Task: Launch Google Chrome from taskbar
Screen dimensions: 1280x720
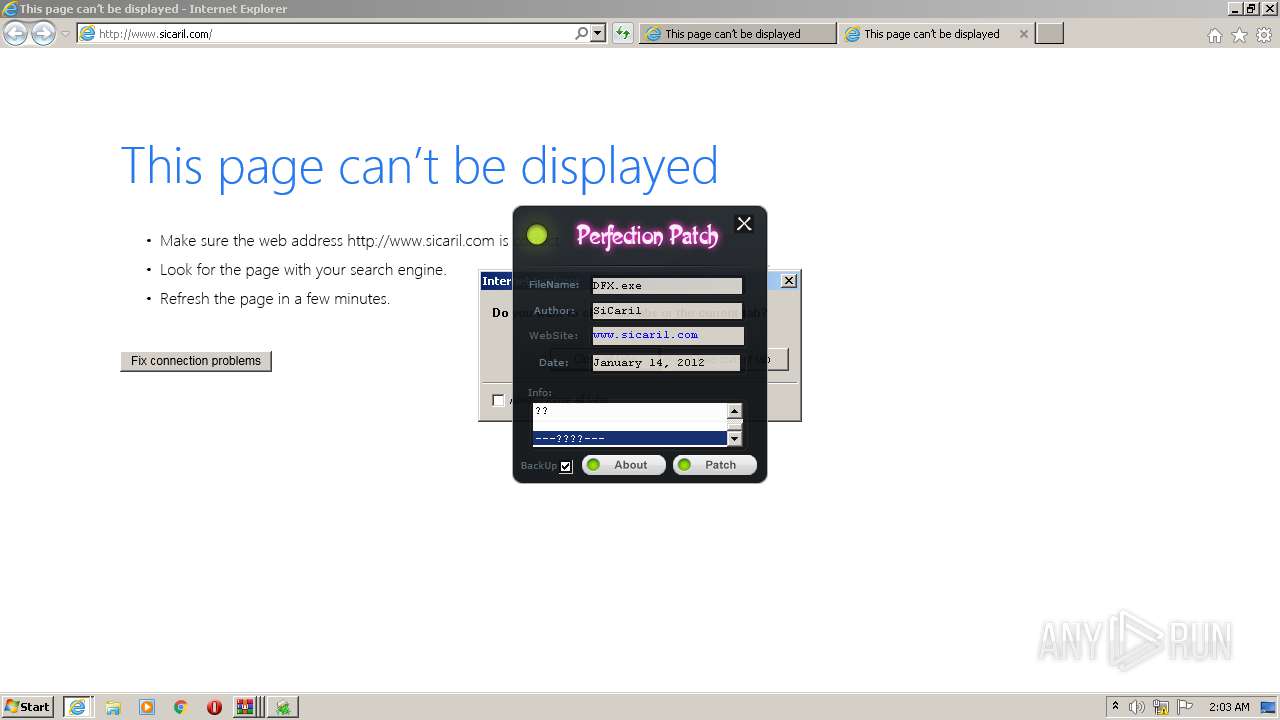Action: pyautogui.click(x=181, y=707)
